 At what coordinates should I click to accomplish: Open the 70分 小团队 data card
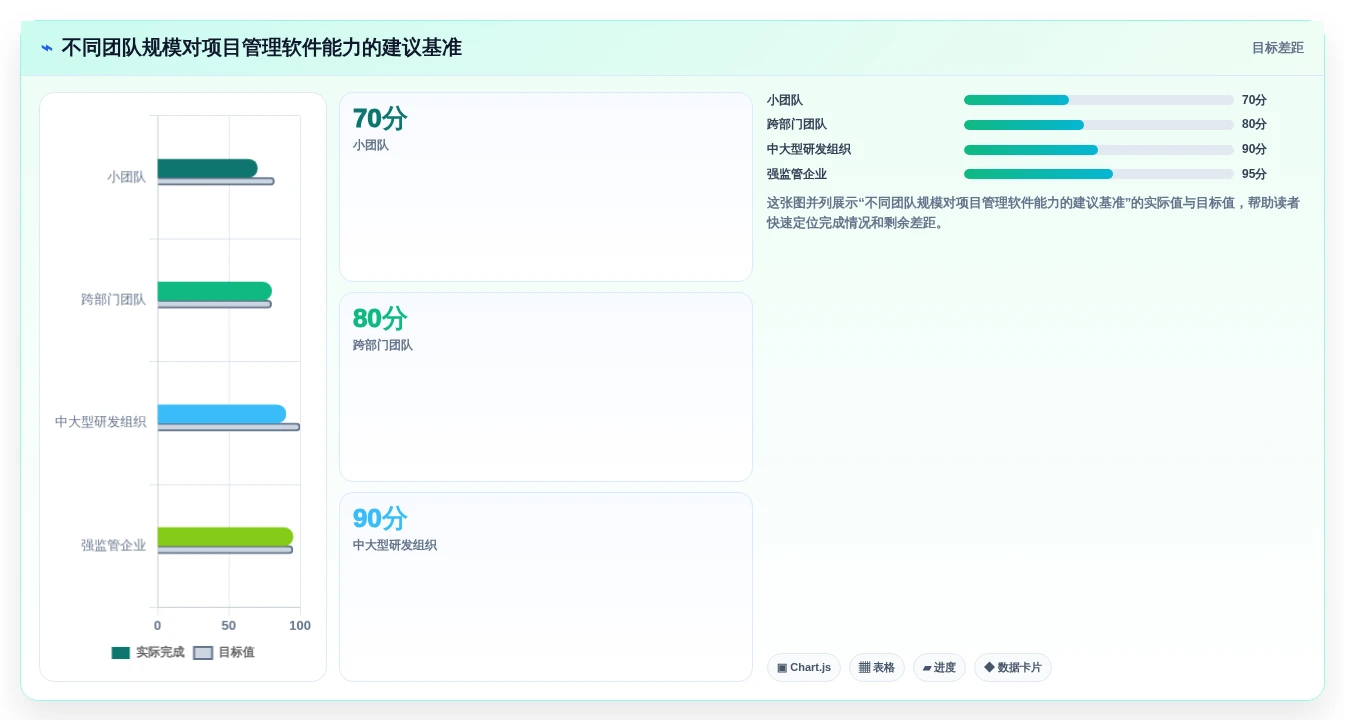(546, 187)
